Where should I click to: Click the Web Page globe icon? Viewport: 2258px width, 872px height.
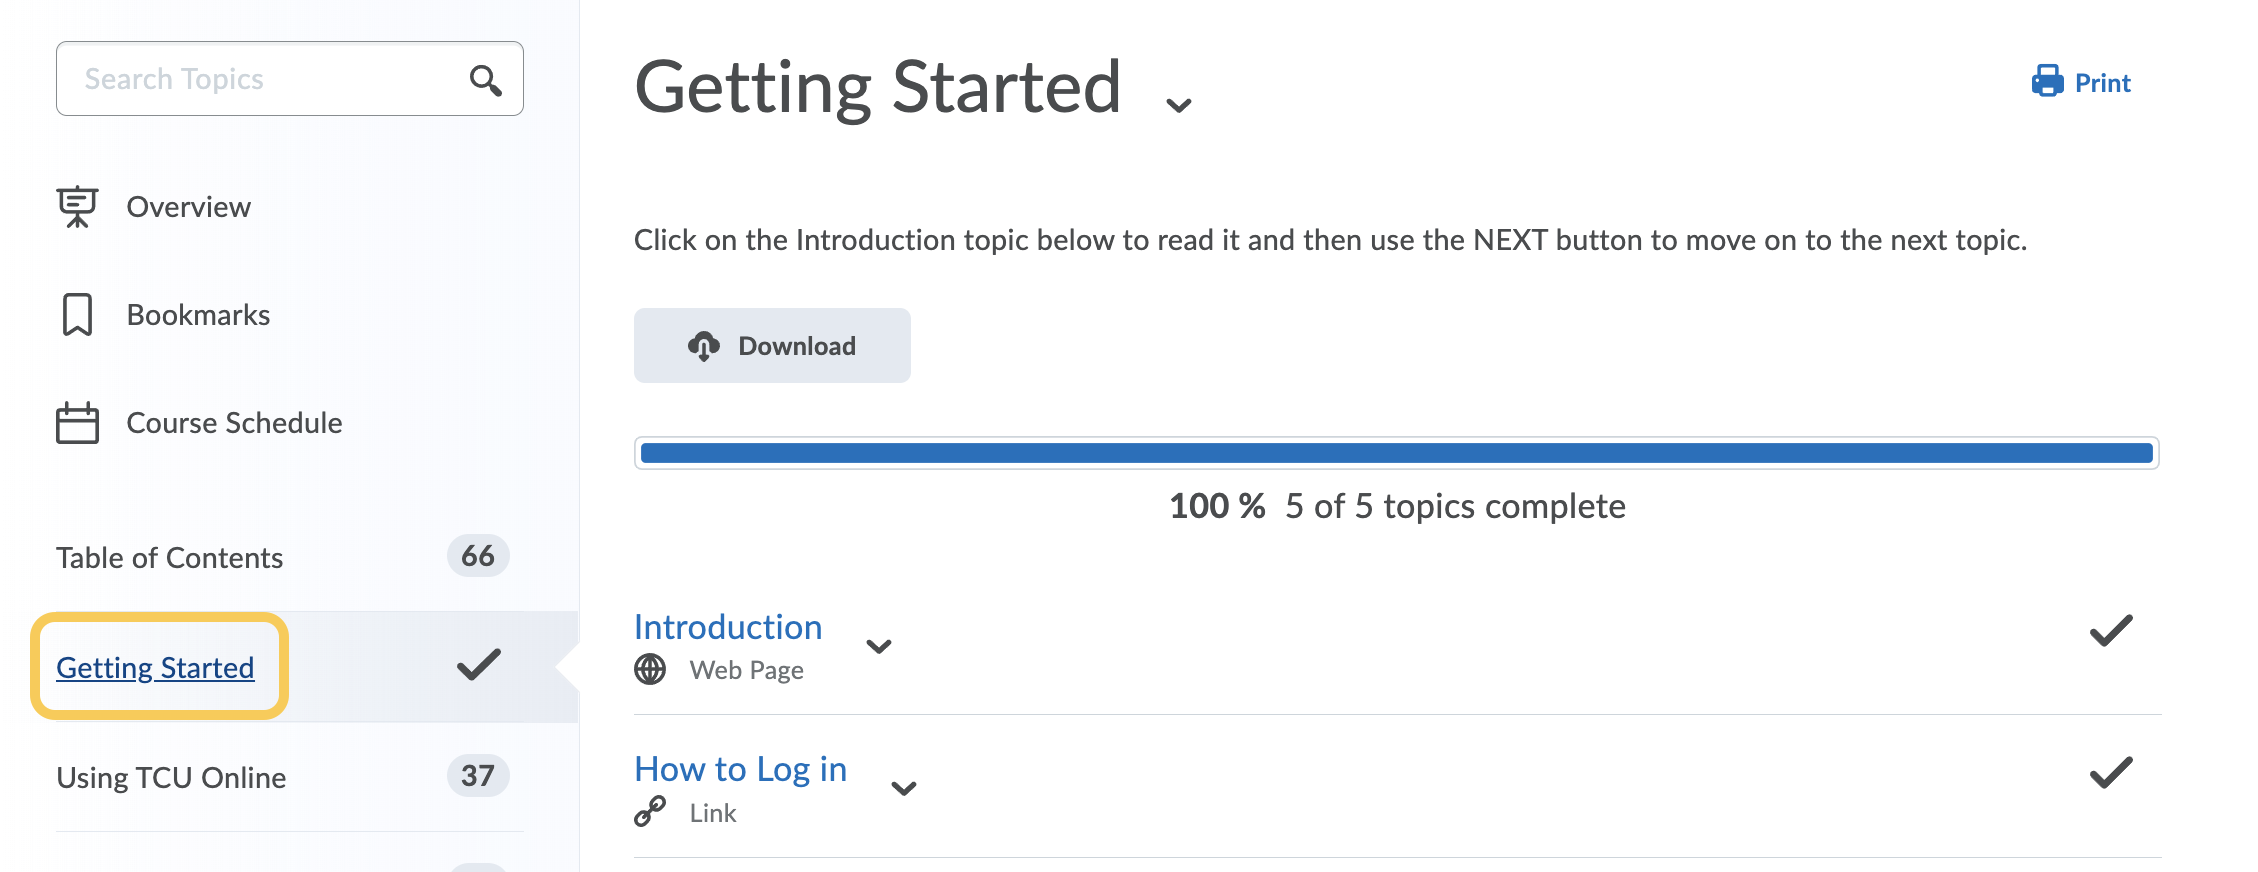(650, 670)
